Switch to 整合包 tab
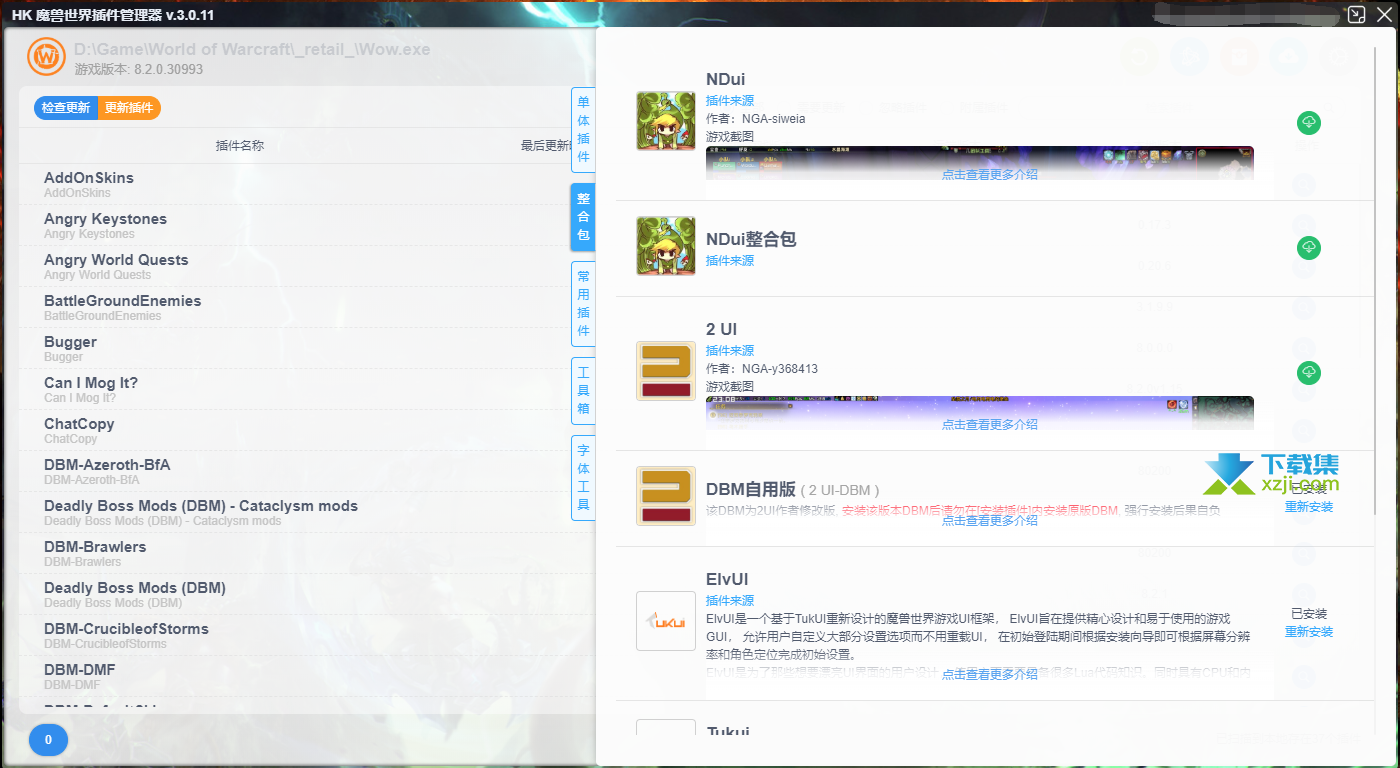Viewport: 1400px width, 768px height. point(583,217)
